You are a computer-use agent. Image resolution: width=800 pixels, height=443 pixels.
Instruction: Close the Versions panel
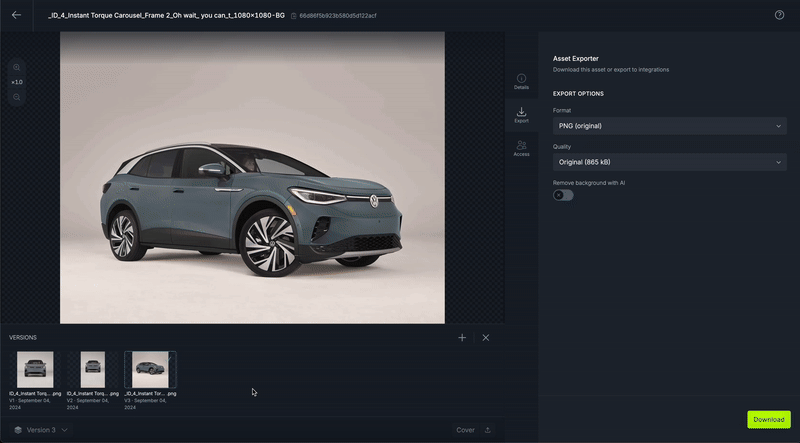pos(486,338)
